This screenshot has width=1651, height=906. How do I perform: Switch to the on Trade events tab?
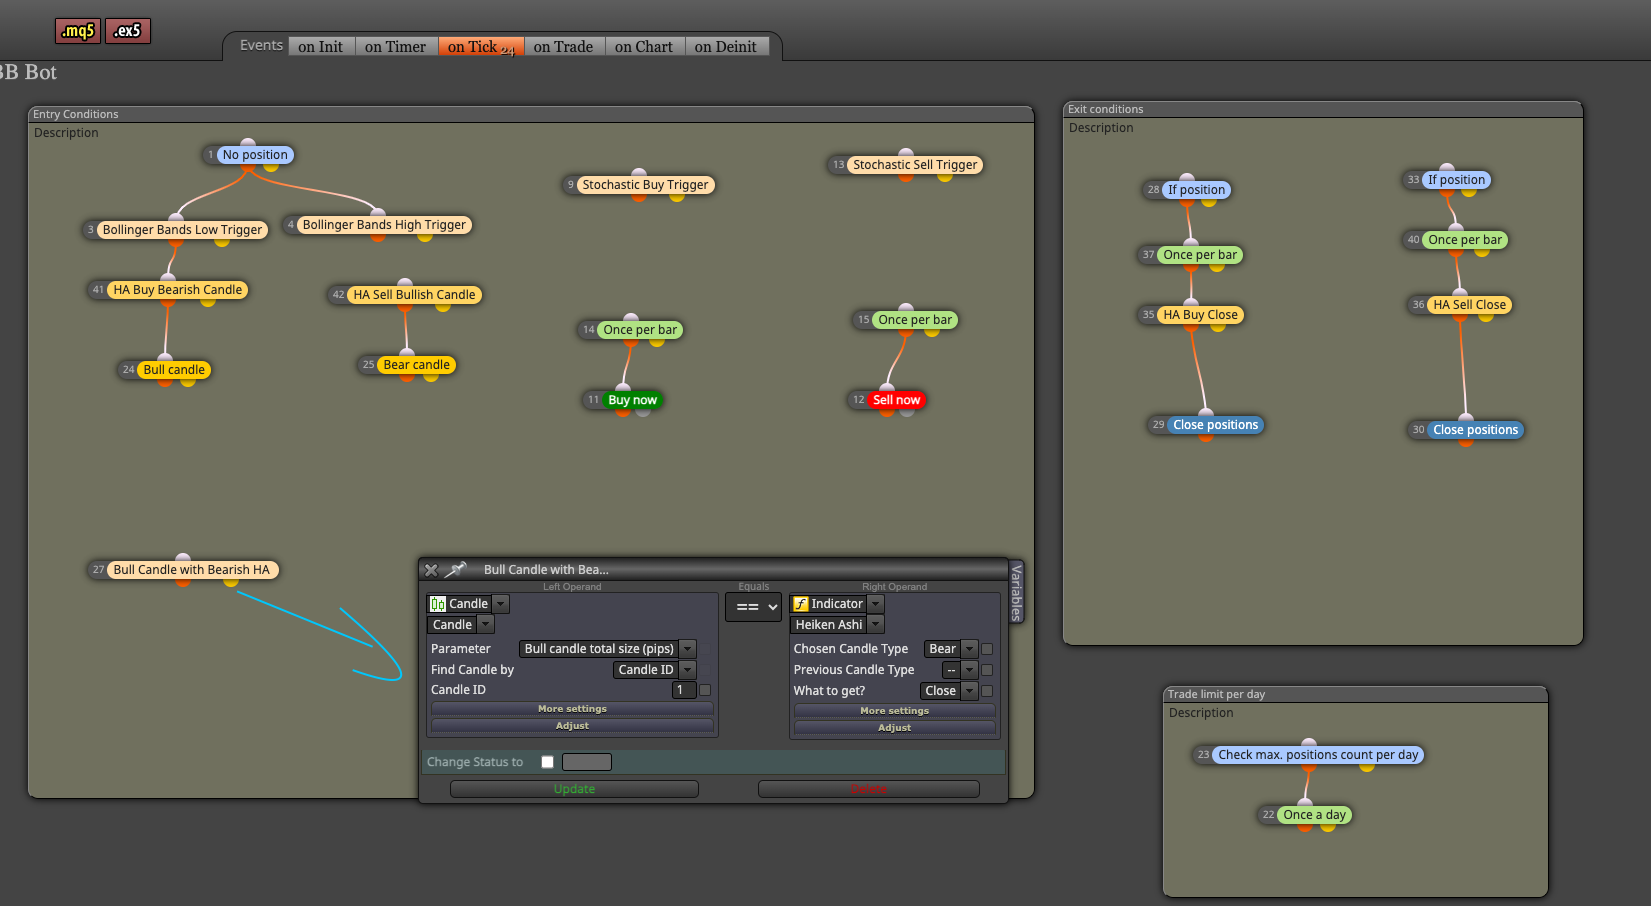(563, 46)
